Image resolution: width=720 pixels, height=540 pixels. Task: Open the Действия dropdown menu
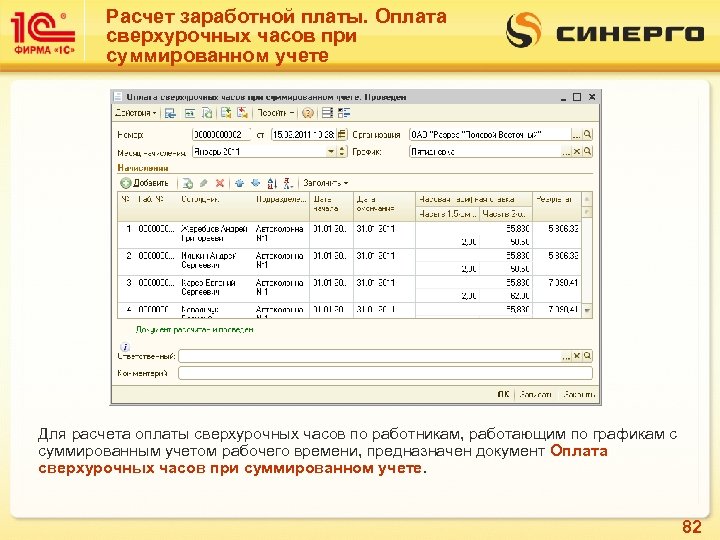(135, 113)
